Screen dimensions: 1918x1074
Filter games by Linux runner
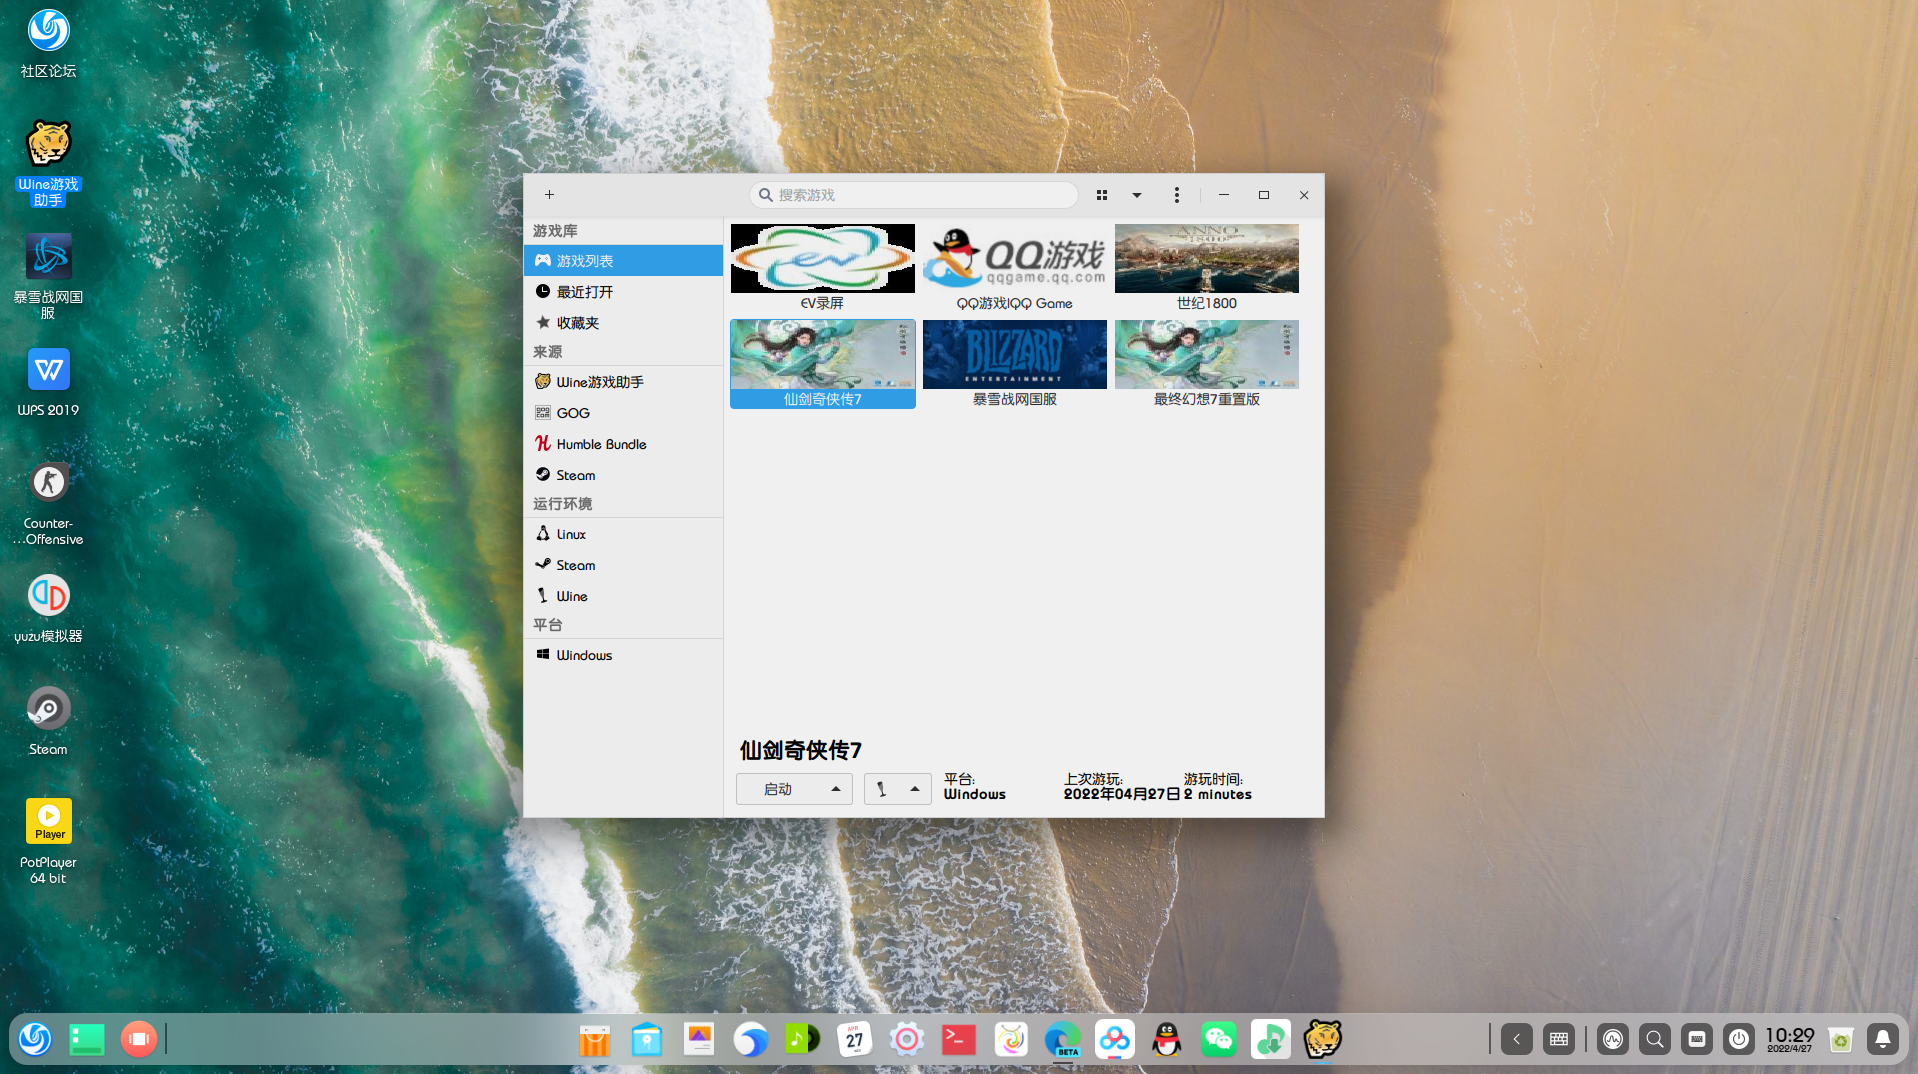[x=570, y=533]
